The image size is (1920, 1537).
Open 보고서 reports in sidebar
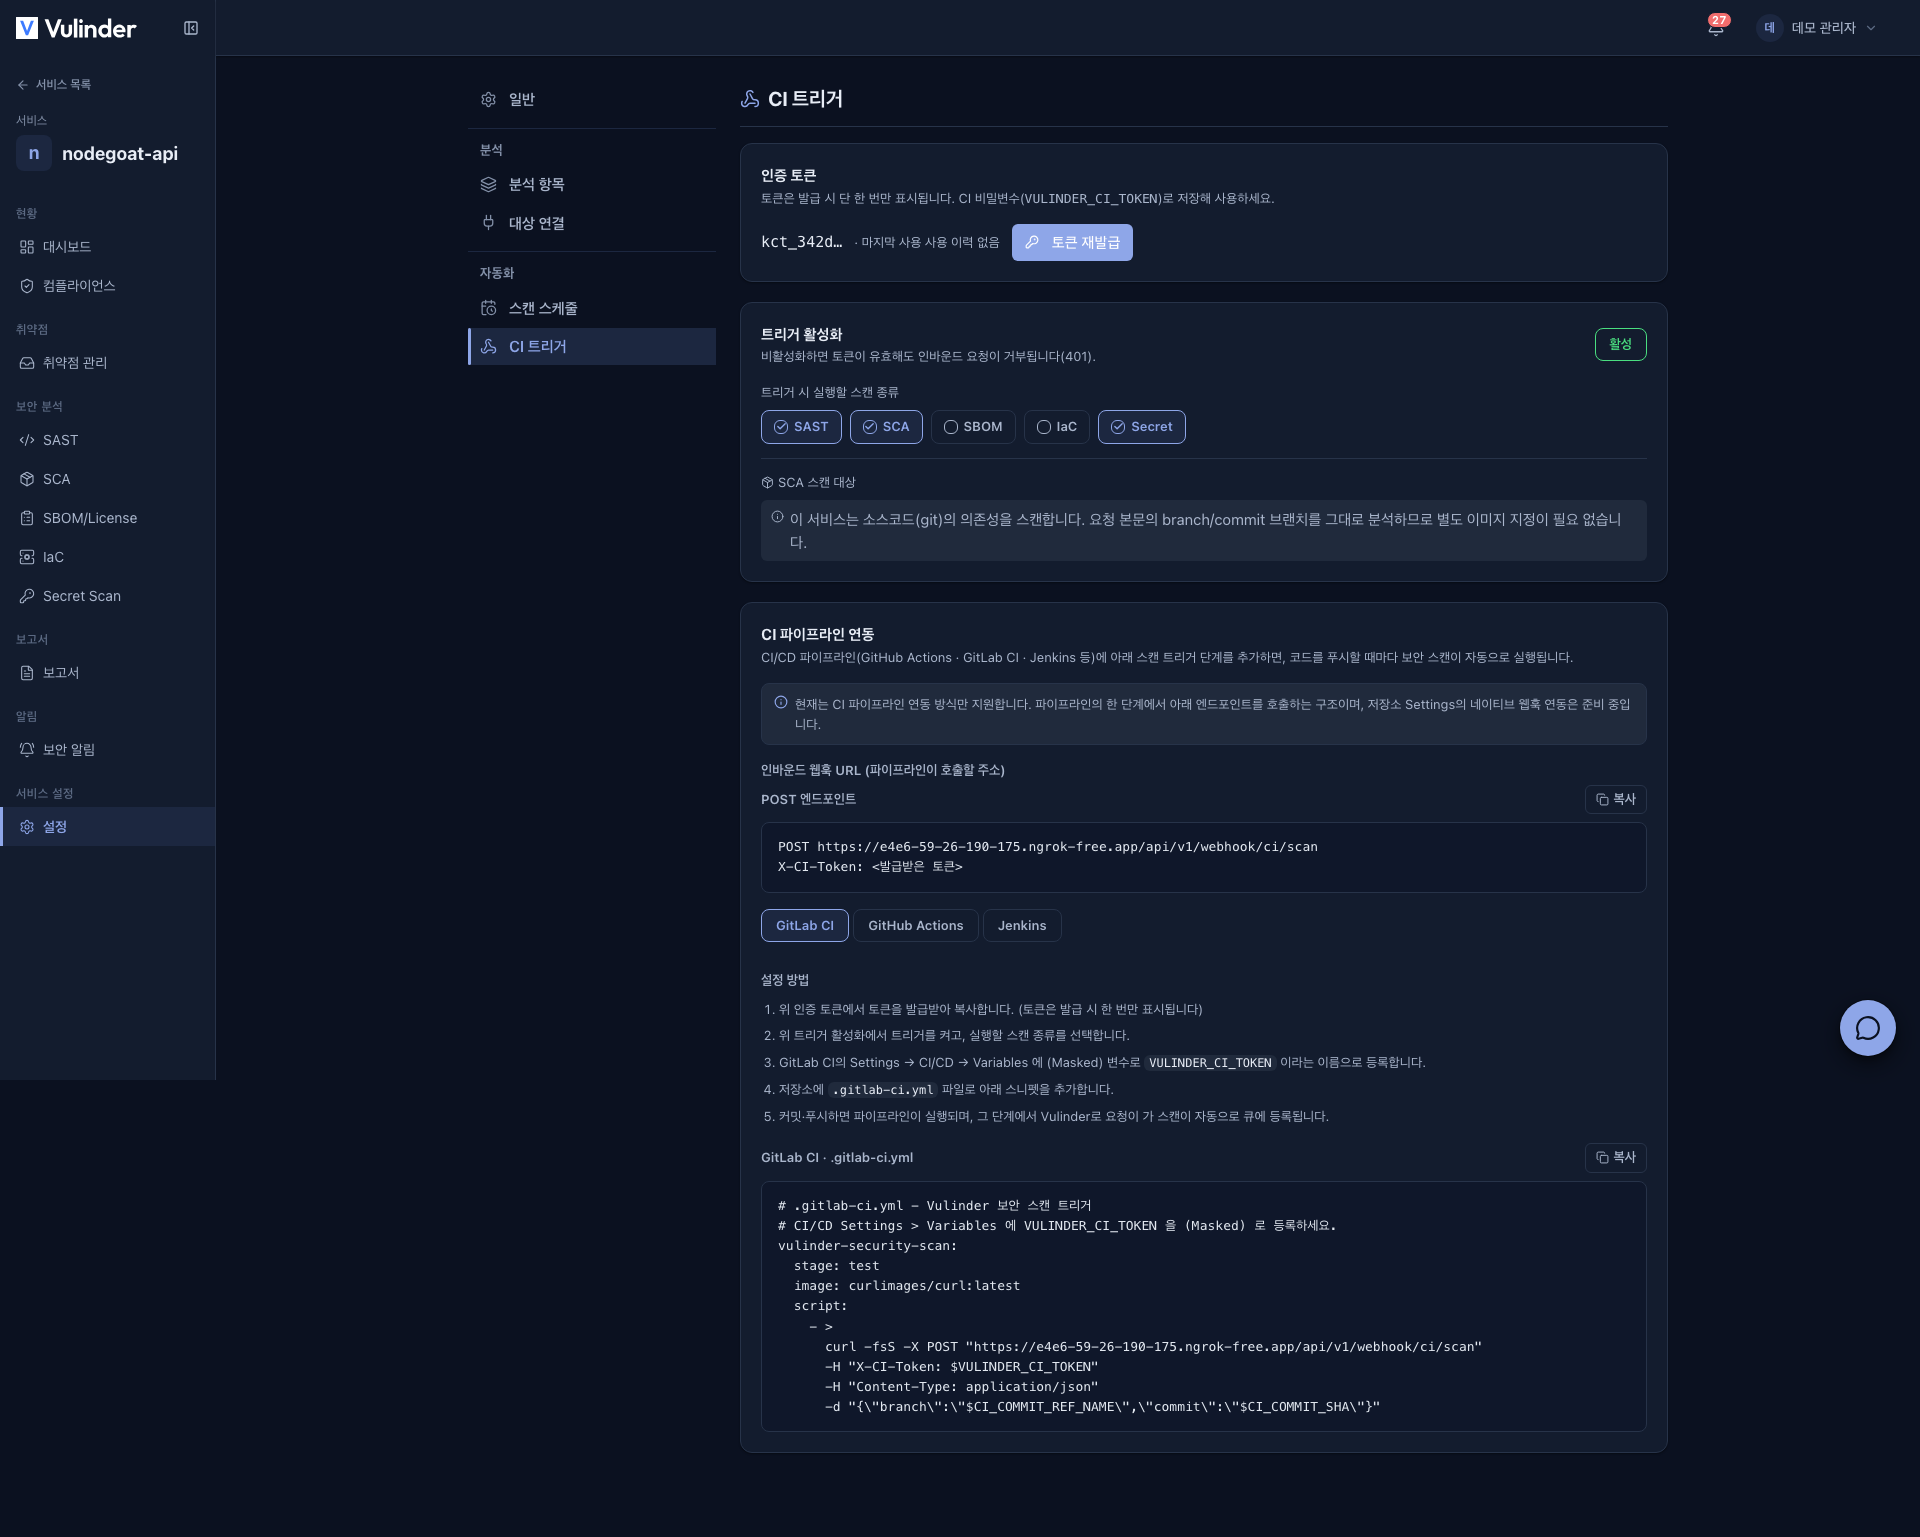point(108,673)
